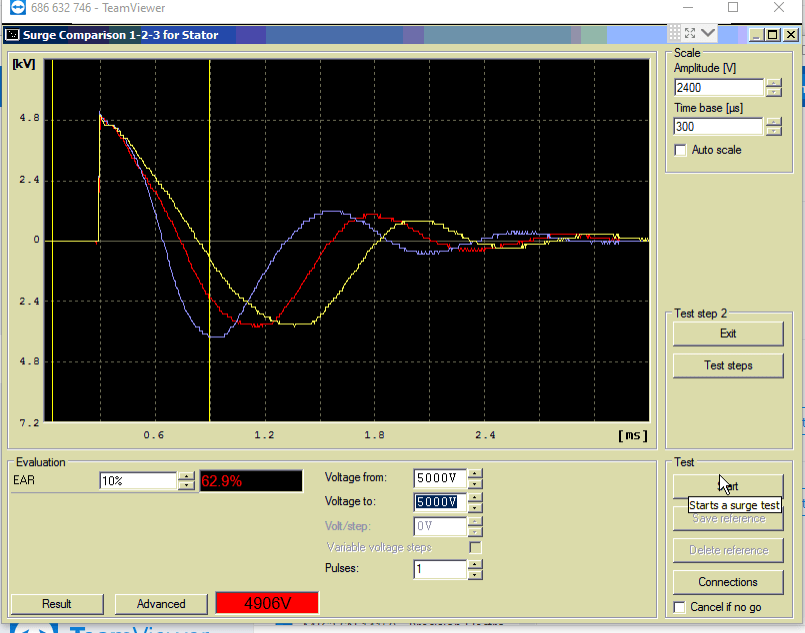The width and height of the screenshot is (805, 633).
Task: Increase the Voltage from value stepper
Action: [475, 473]
